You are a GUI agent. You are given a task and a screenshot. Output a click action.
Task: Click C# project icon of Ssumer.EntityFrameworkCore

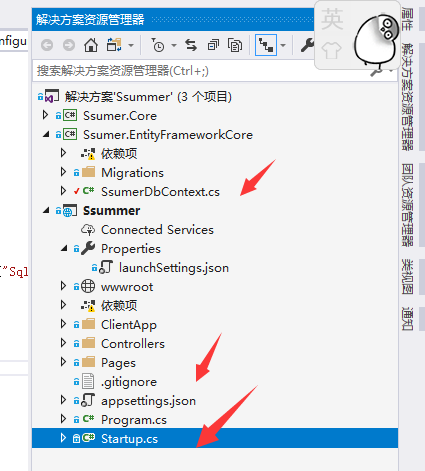70,135
